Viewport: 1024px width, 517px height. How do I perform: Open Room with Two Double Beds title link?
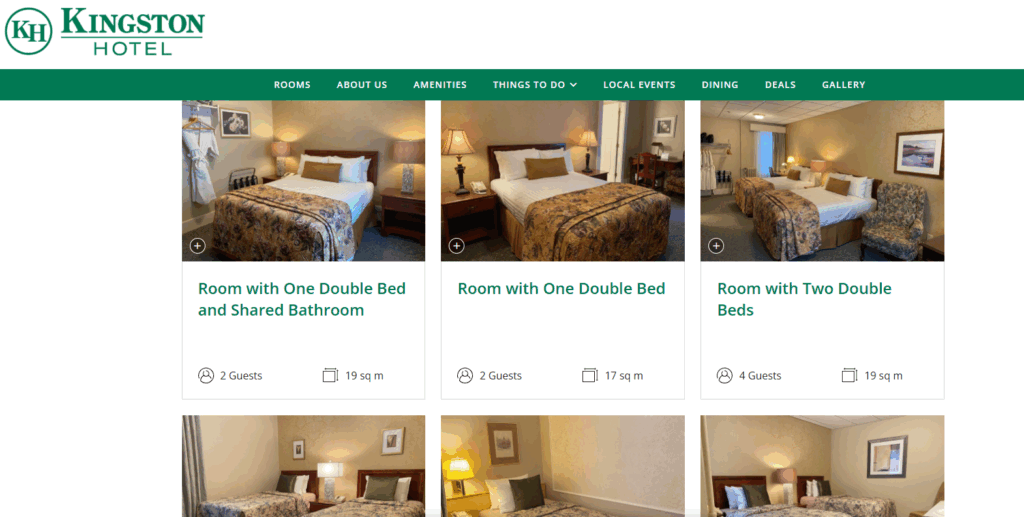pos(804,299)
